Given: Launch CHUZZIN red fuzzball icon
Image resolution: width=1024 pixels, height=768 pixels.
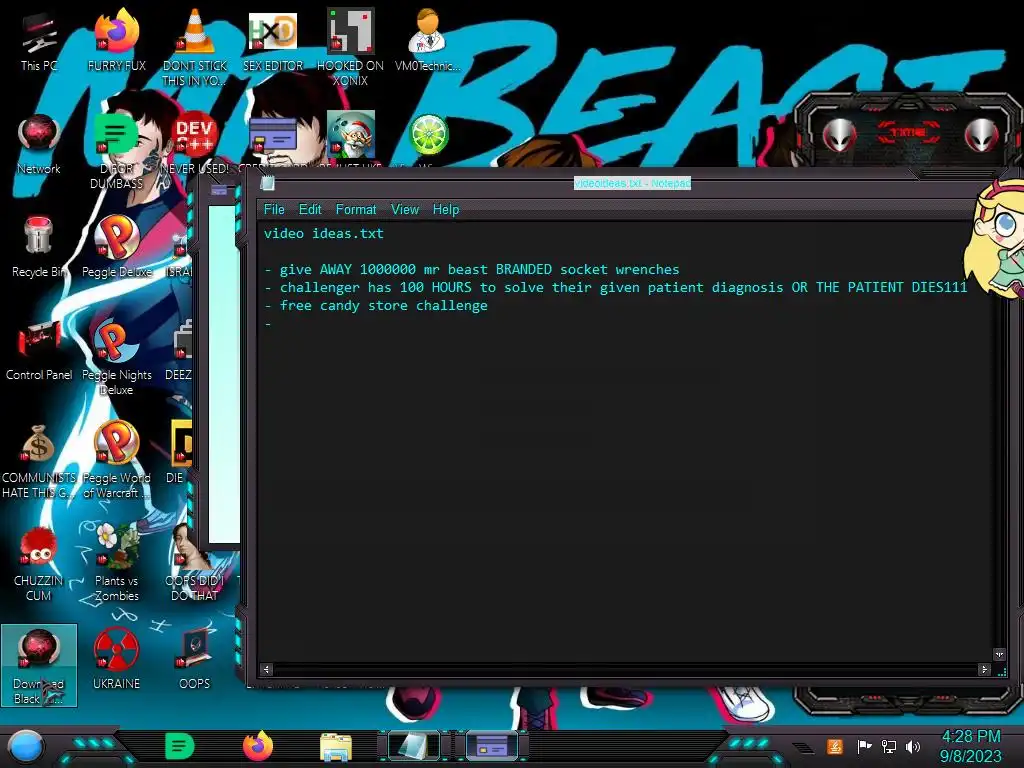Looking at the screenshot, I should pos(39,563).
